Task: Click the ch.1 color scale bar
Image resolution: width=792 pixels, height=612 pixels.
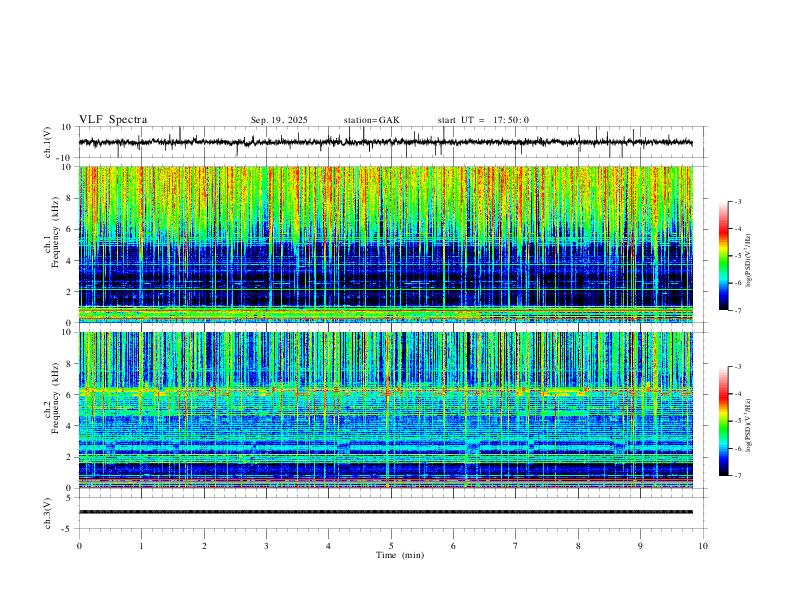Action: tap(723, 256)
